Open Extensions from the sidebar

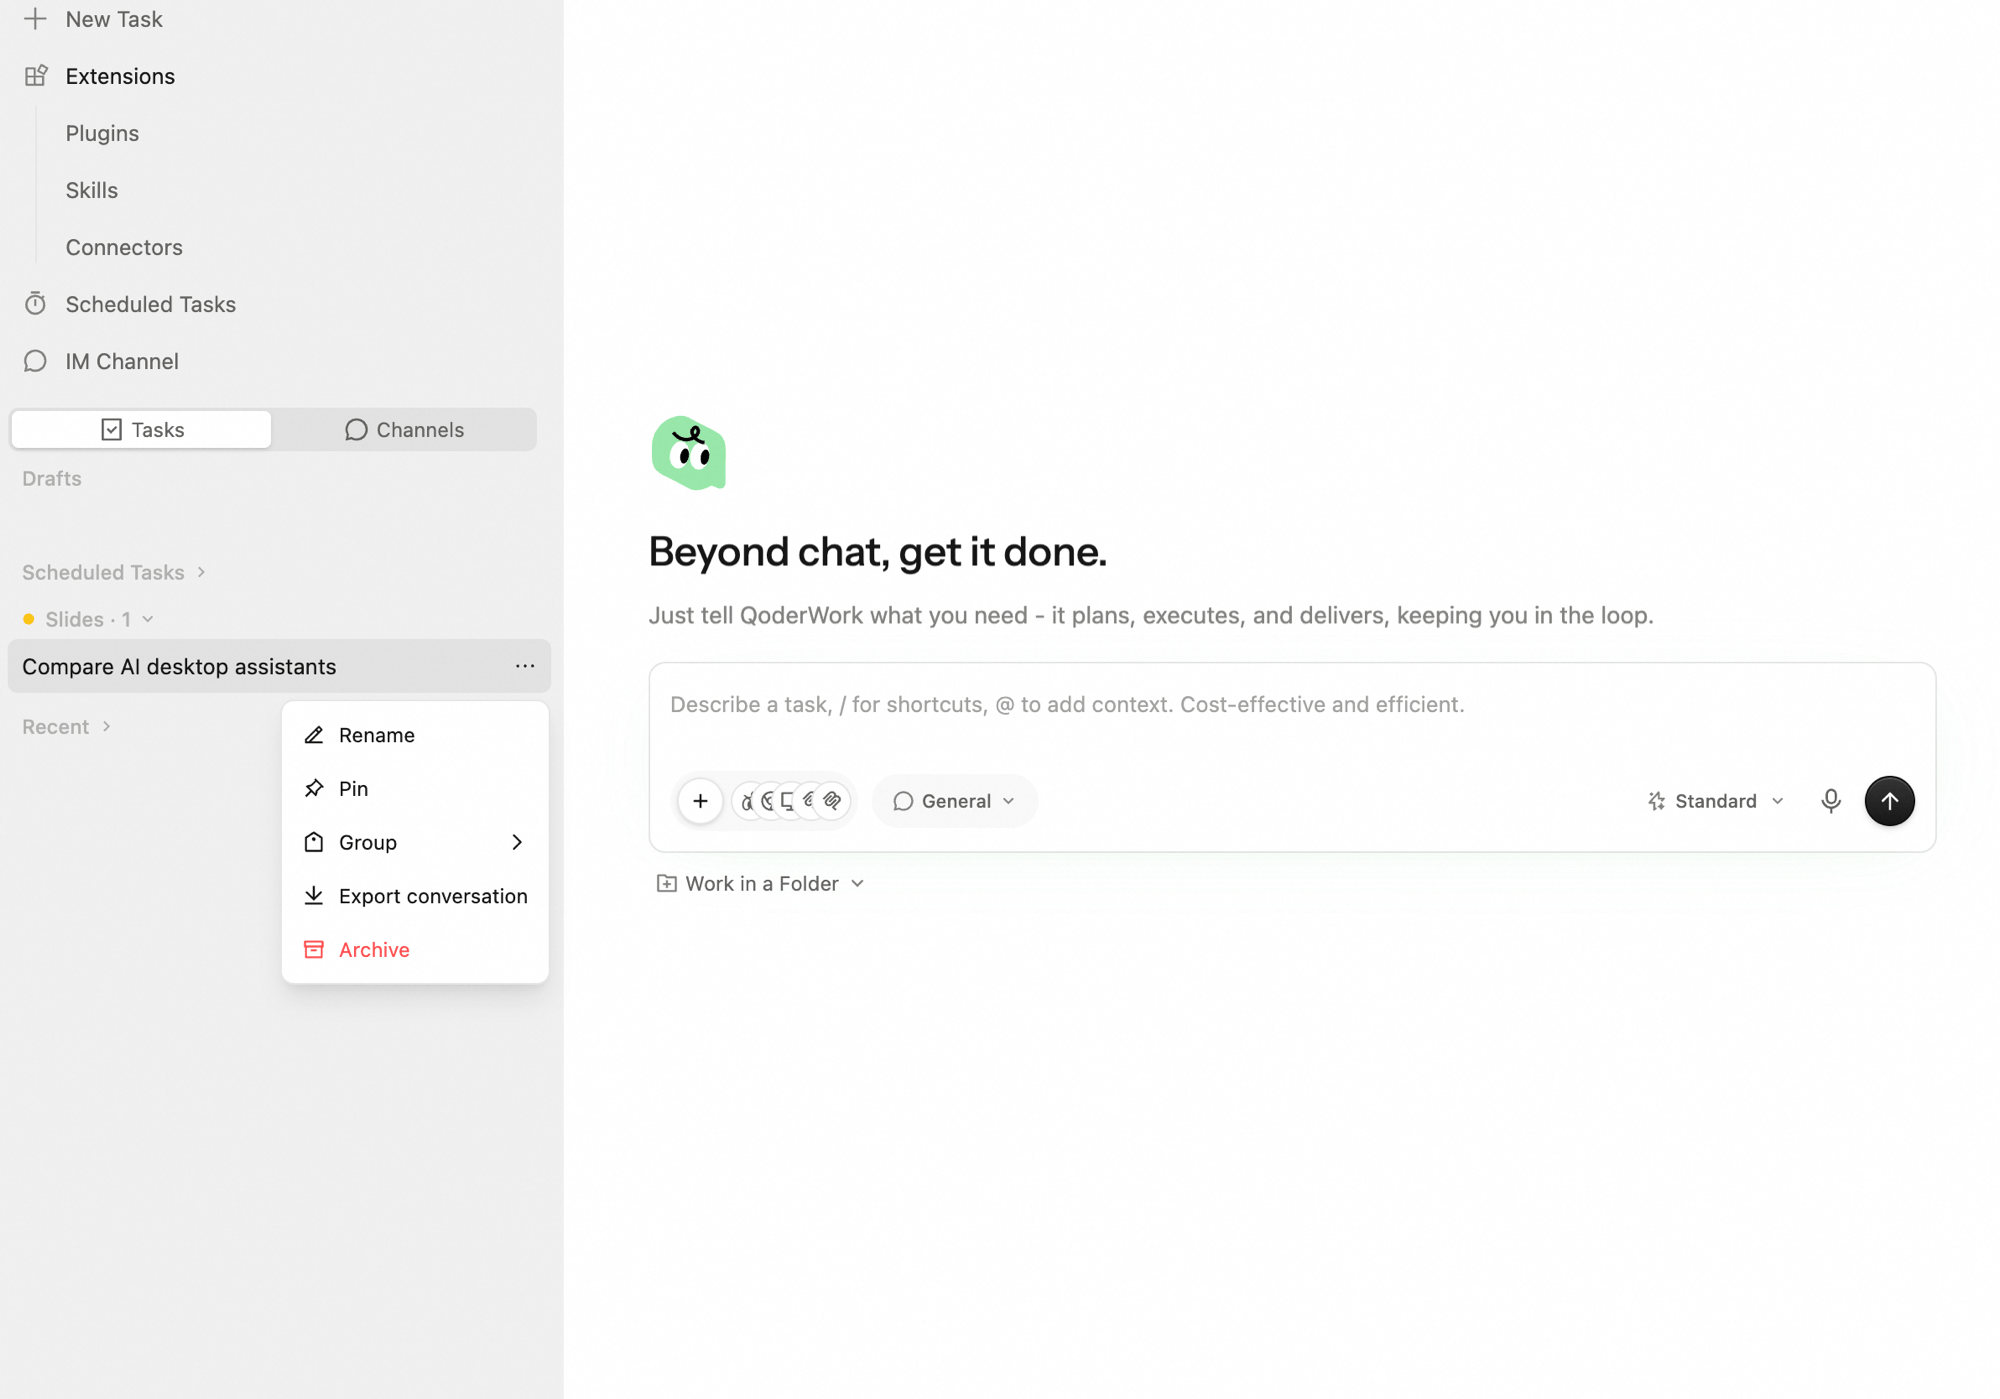coord(120,76)
